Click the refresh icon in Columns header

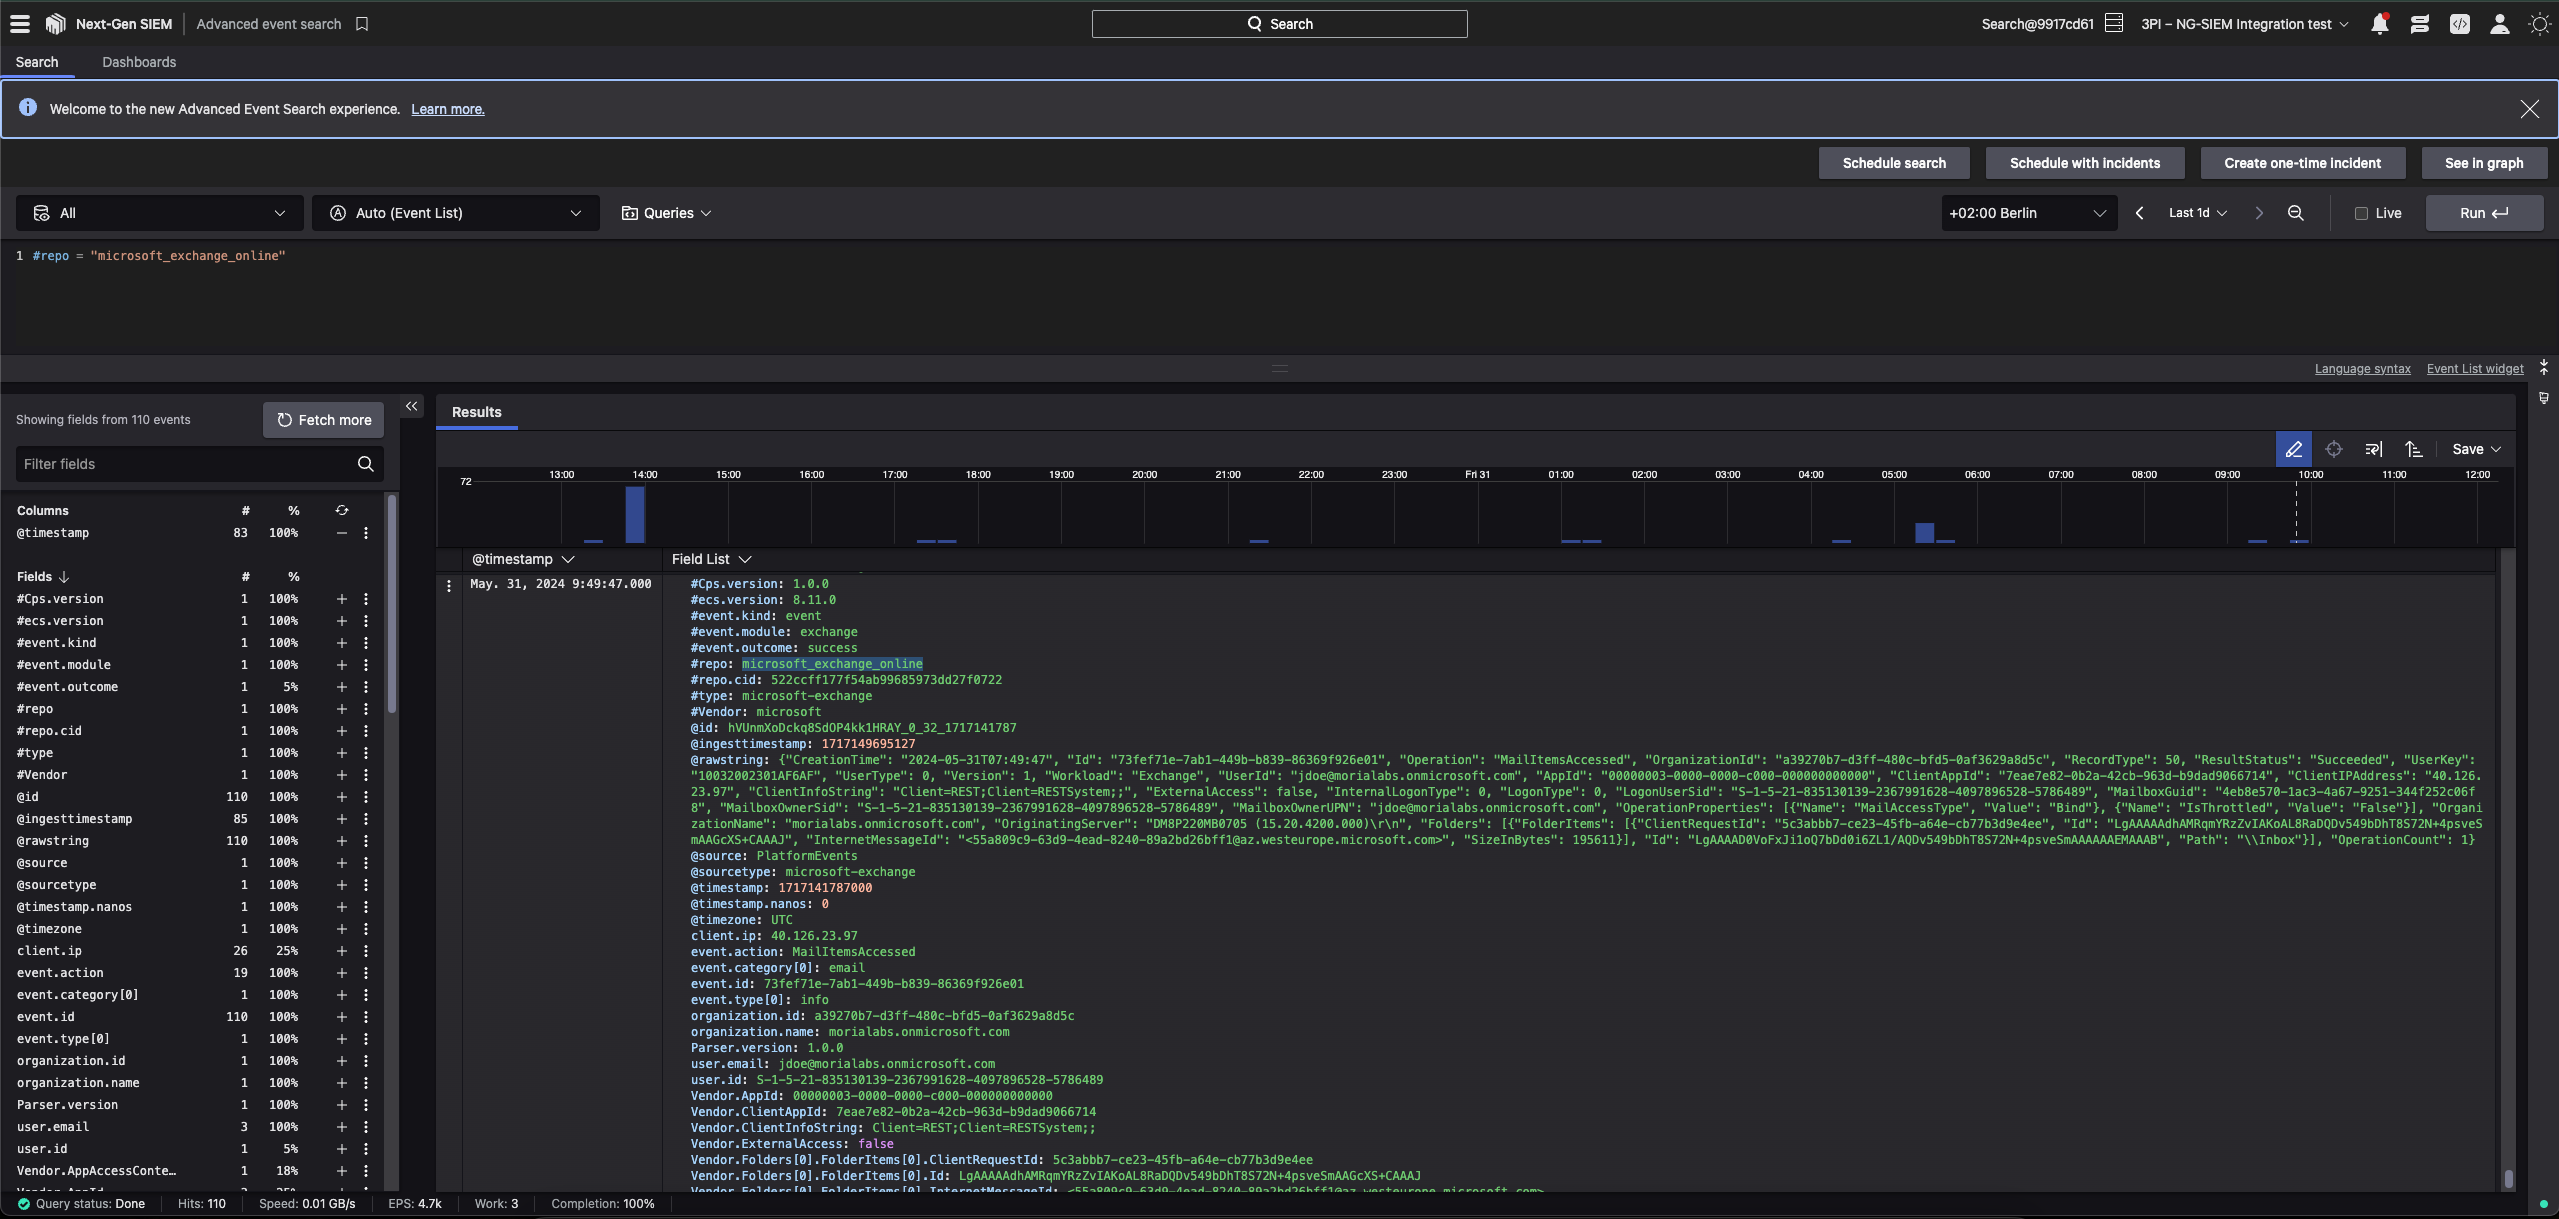[342, 511]
